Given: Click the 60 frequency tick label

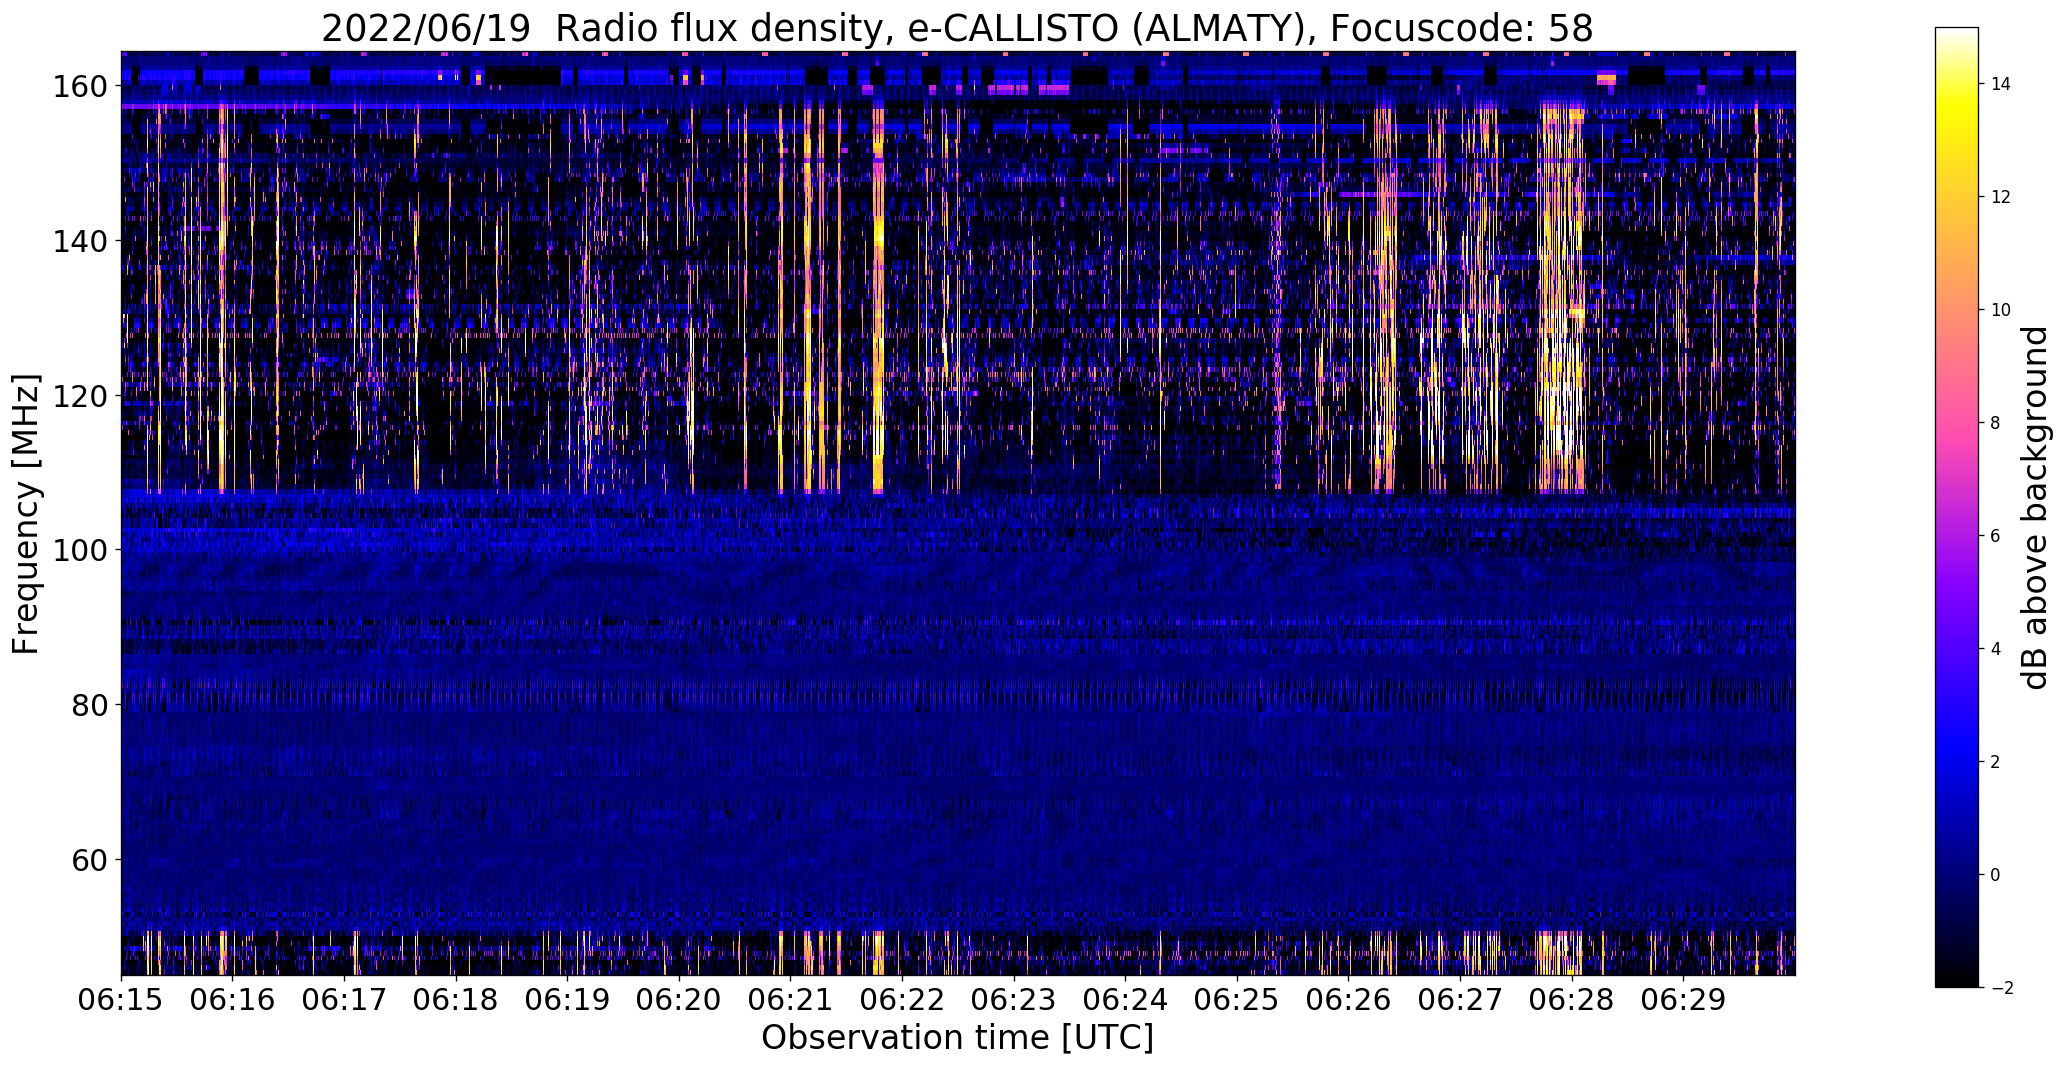Looking at the screenshot, I should 90,860.
